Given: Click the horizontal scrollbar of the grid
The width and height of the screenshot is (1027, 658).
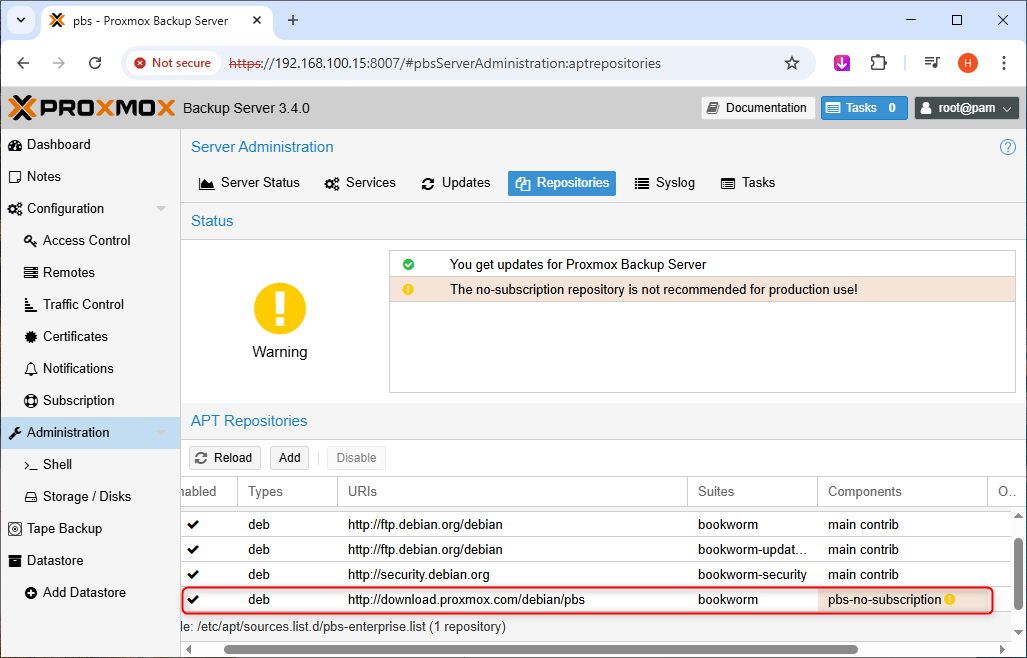Looking at the screenshot, I should (540, 650).
